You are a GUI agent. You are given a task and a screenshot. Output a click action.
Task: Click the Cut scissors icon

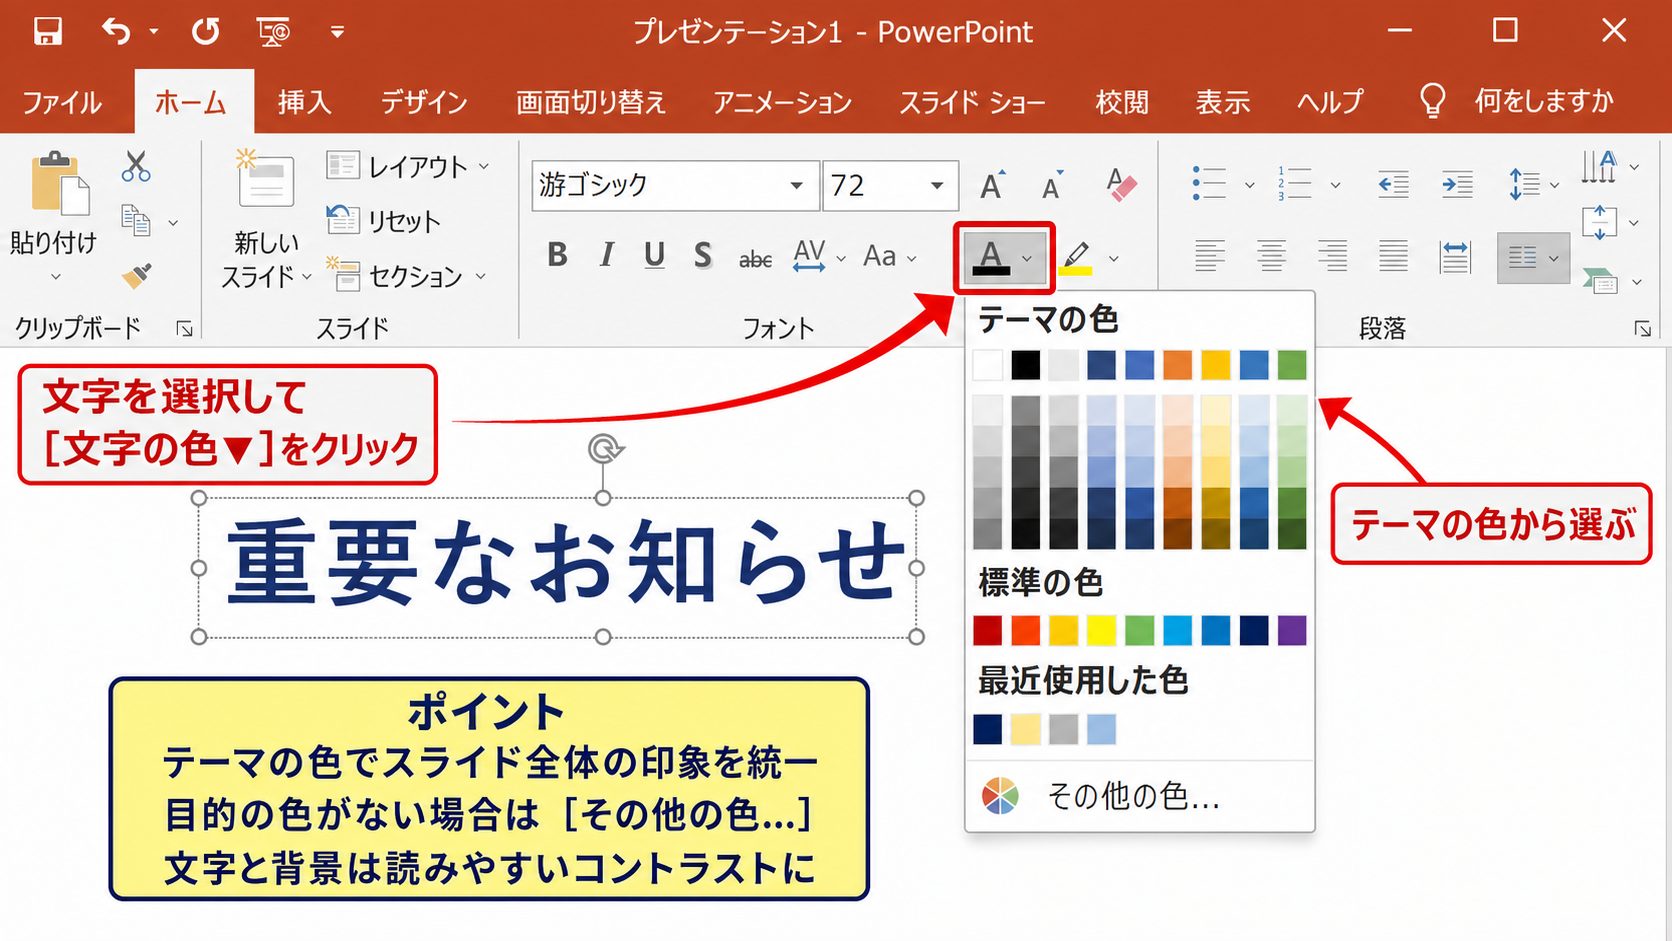click(x=136, y=166)
